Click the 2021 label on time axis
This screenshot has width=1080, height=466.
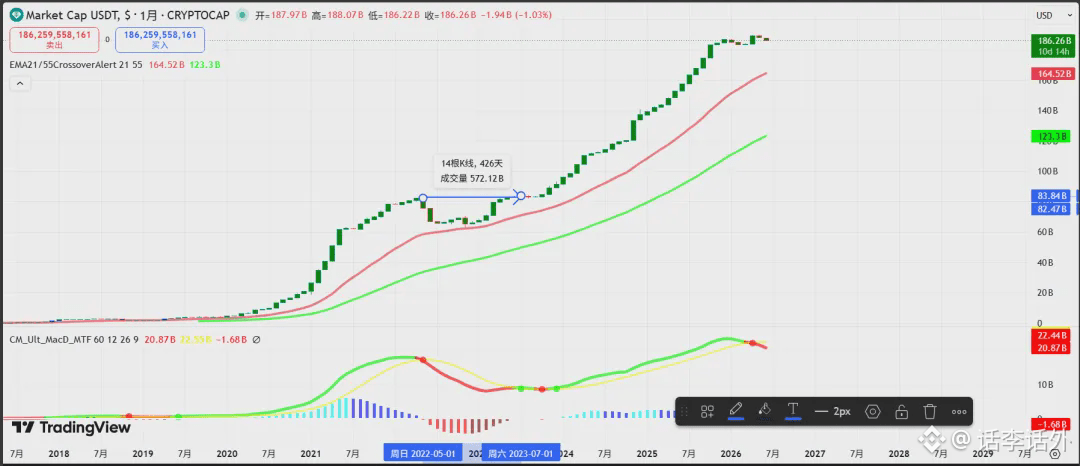tap(311, 454)
